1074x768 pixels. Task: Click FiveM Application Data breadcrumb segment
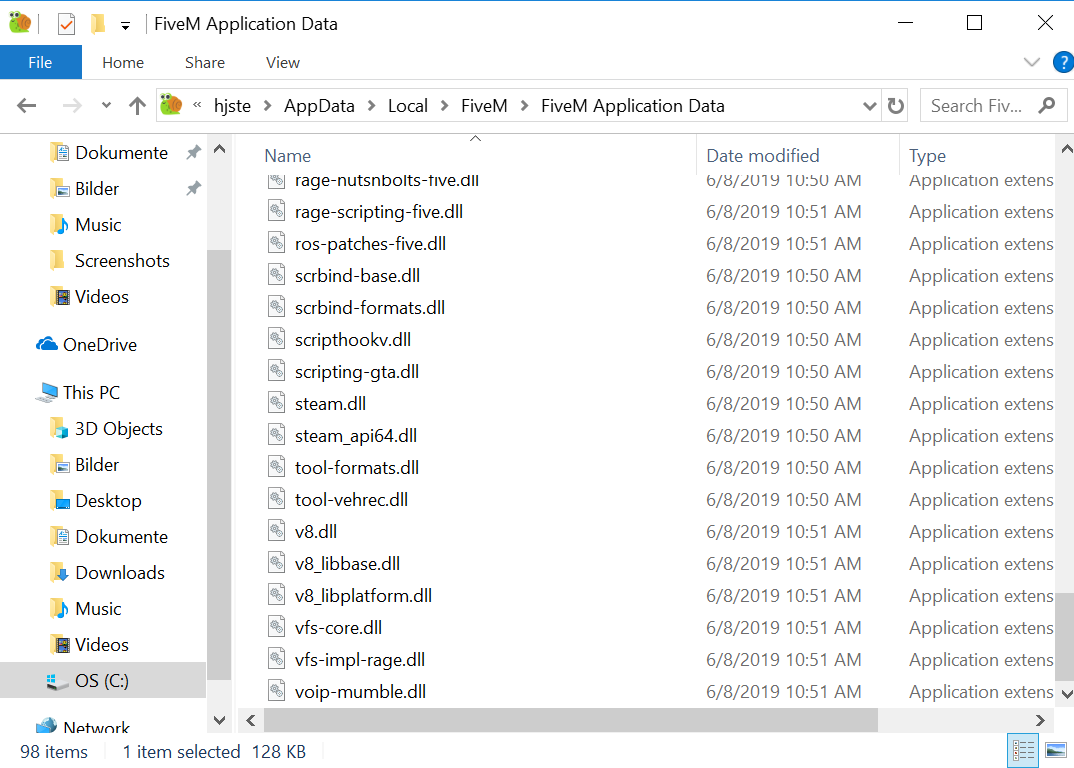(x=633, y=106)
